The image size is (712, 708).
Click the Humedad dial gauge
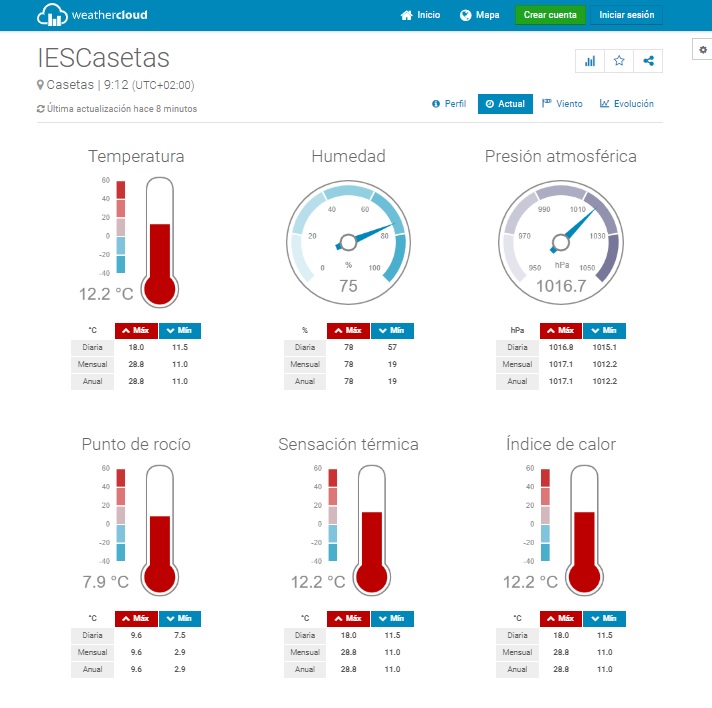pyautogui.click(x=348, y=243)
